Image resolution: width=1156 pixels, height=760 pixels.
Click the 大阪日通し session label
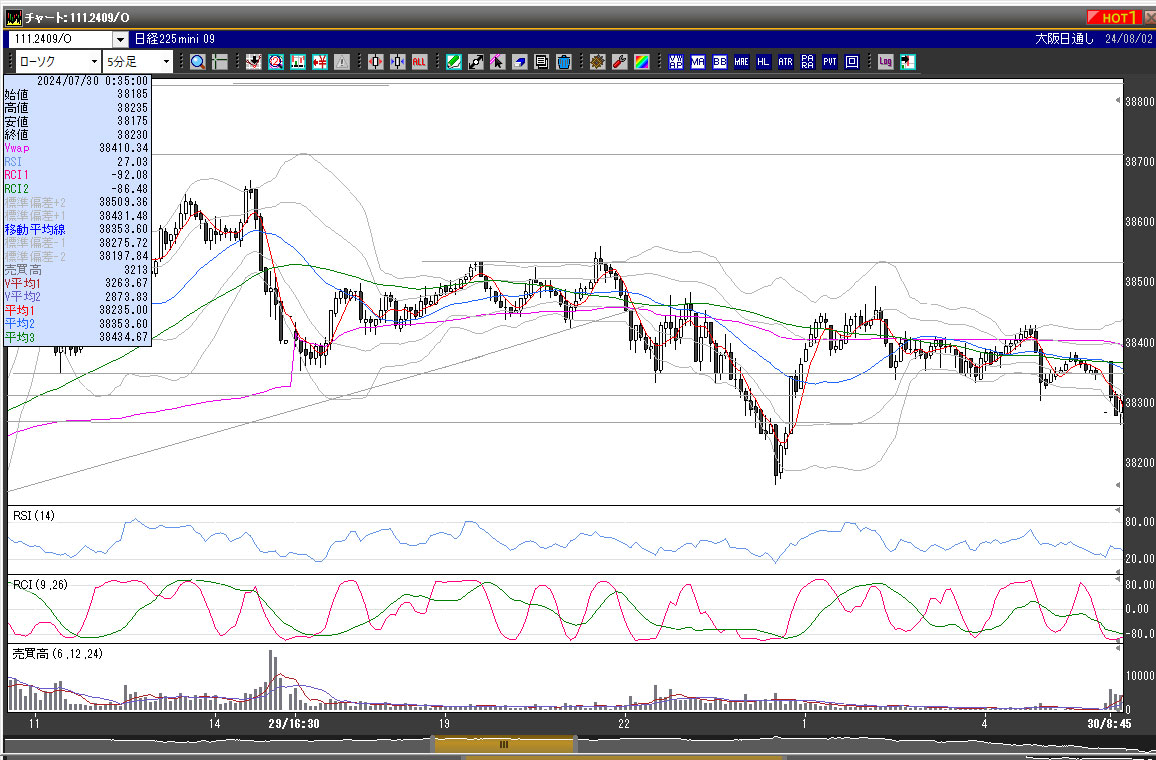(1065, 39)
